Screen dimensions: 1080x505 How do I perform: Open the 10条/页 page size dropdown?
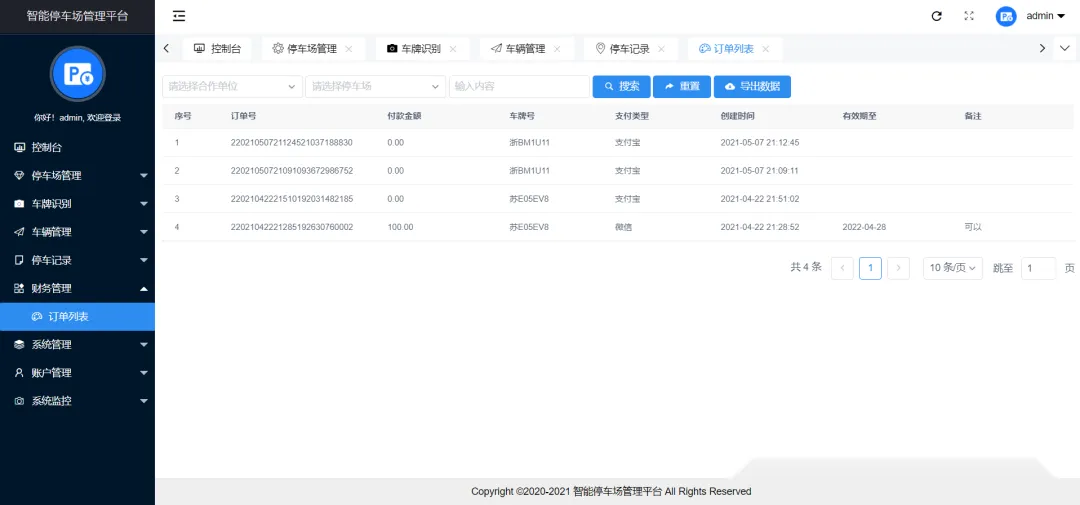(x=953, y=268)
